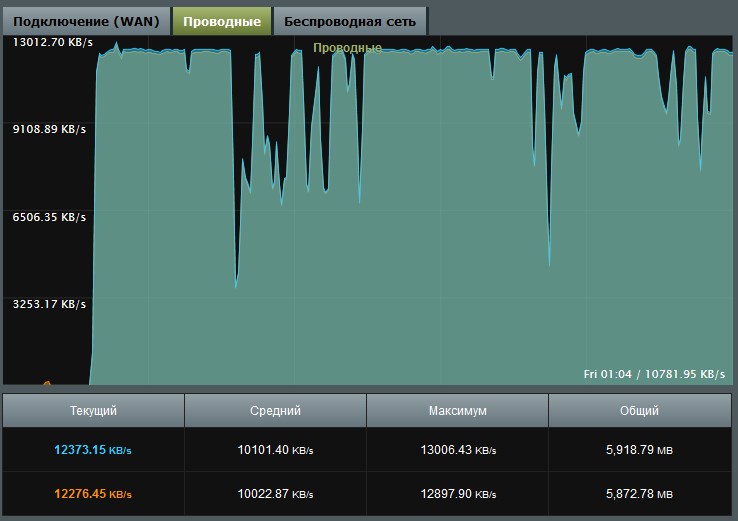
Task: Click the 9108.89 KB/s axis label
Action: [49, 129]
